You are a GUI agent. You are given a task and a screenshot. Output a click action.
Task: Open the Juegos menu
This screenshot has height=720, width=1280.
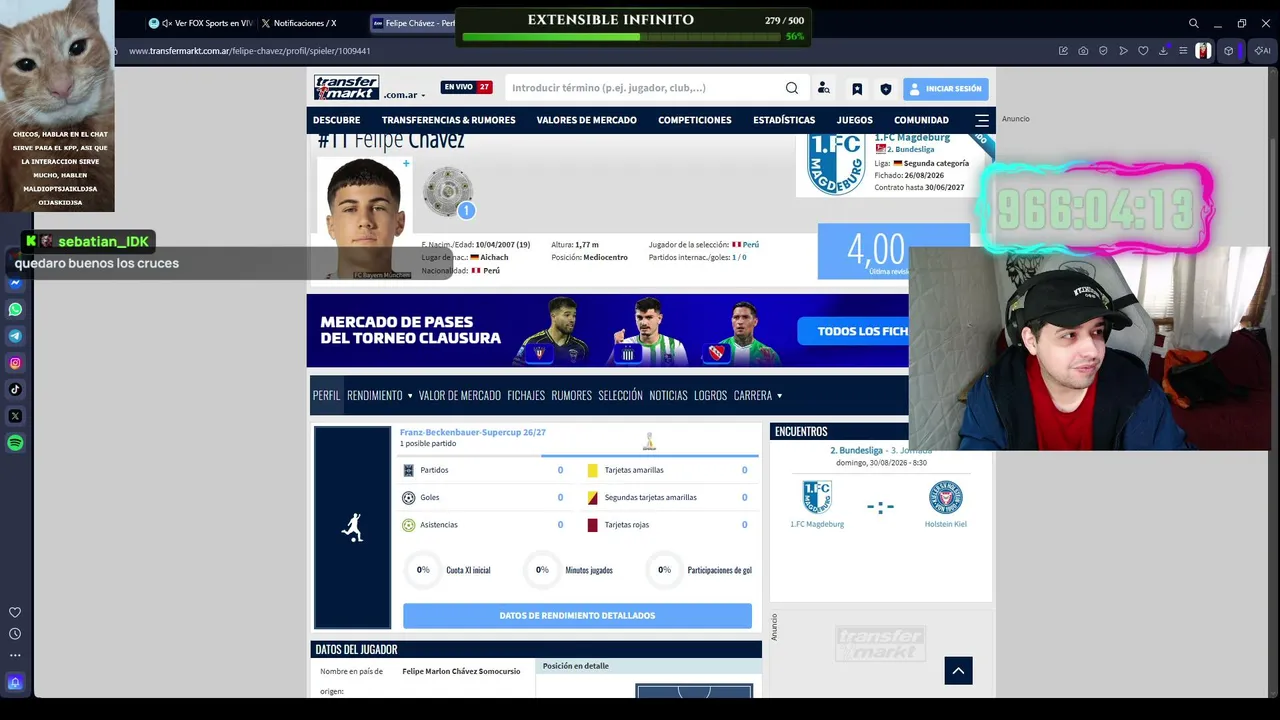pyautogui.click(x=855, y=120)
